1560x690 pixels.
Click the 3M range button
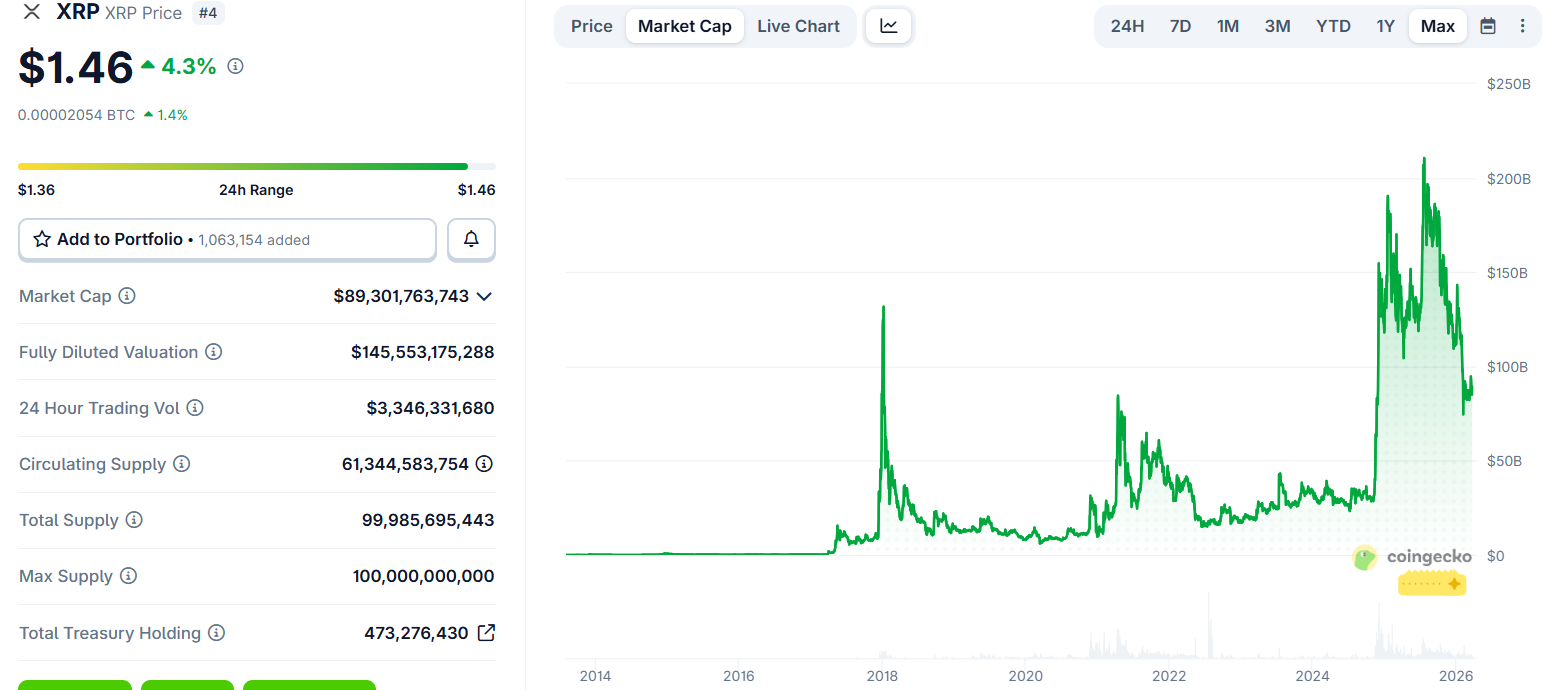tap(1277, 26)
